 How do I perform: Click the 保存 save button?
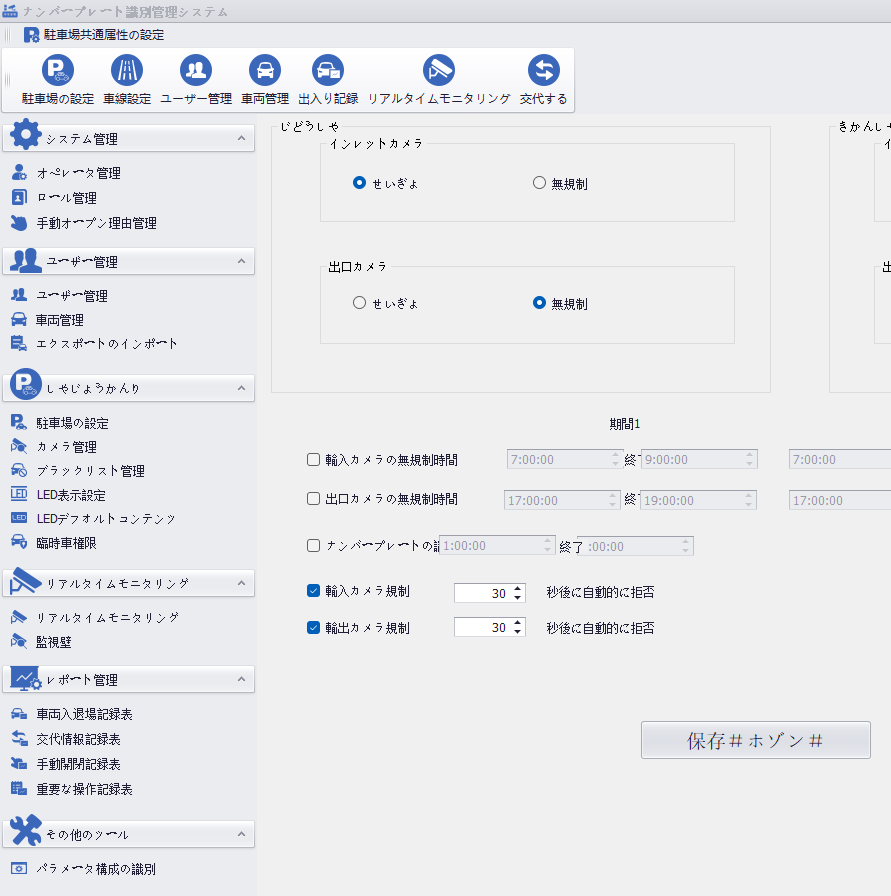point(755,740)
